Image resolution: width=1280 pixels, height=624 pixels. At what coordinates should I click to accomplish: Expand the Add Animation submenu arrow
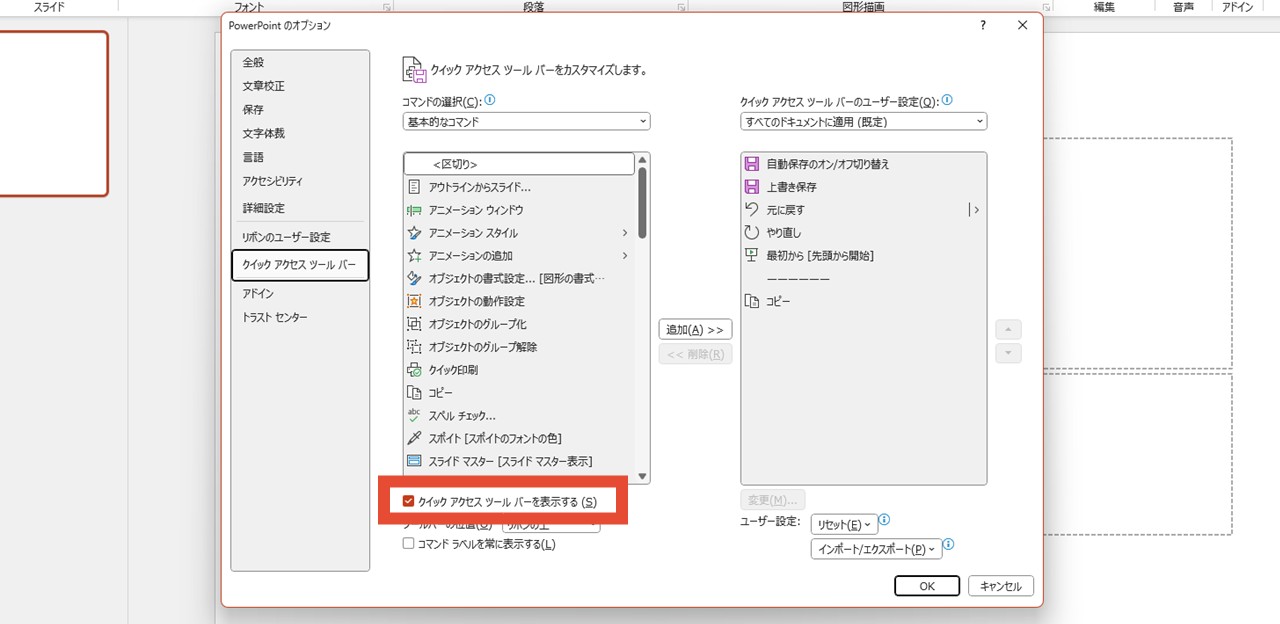pos(625,256)
